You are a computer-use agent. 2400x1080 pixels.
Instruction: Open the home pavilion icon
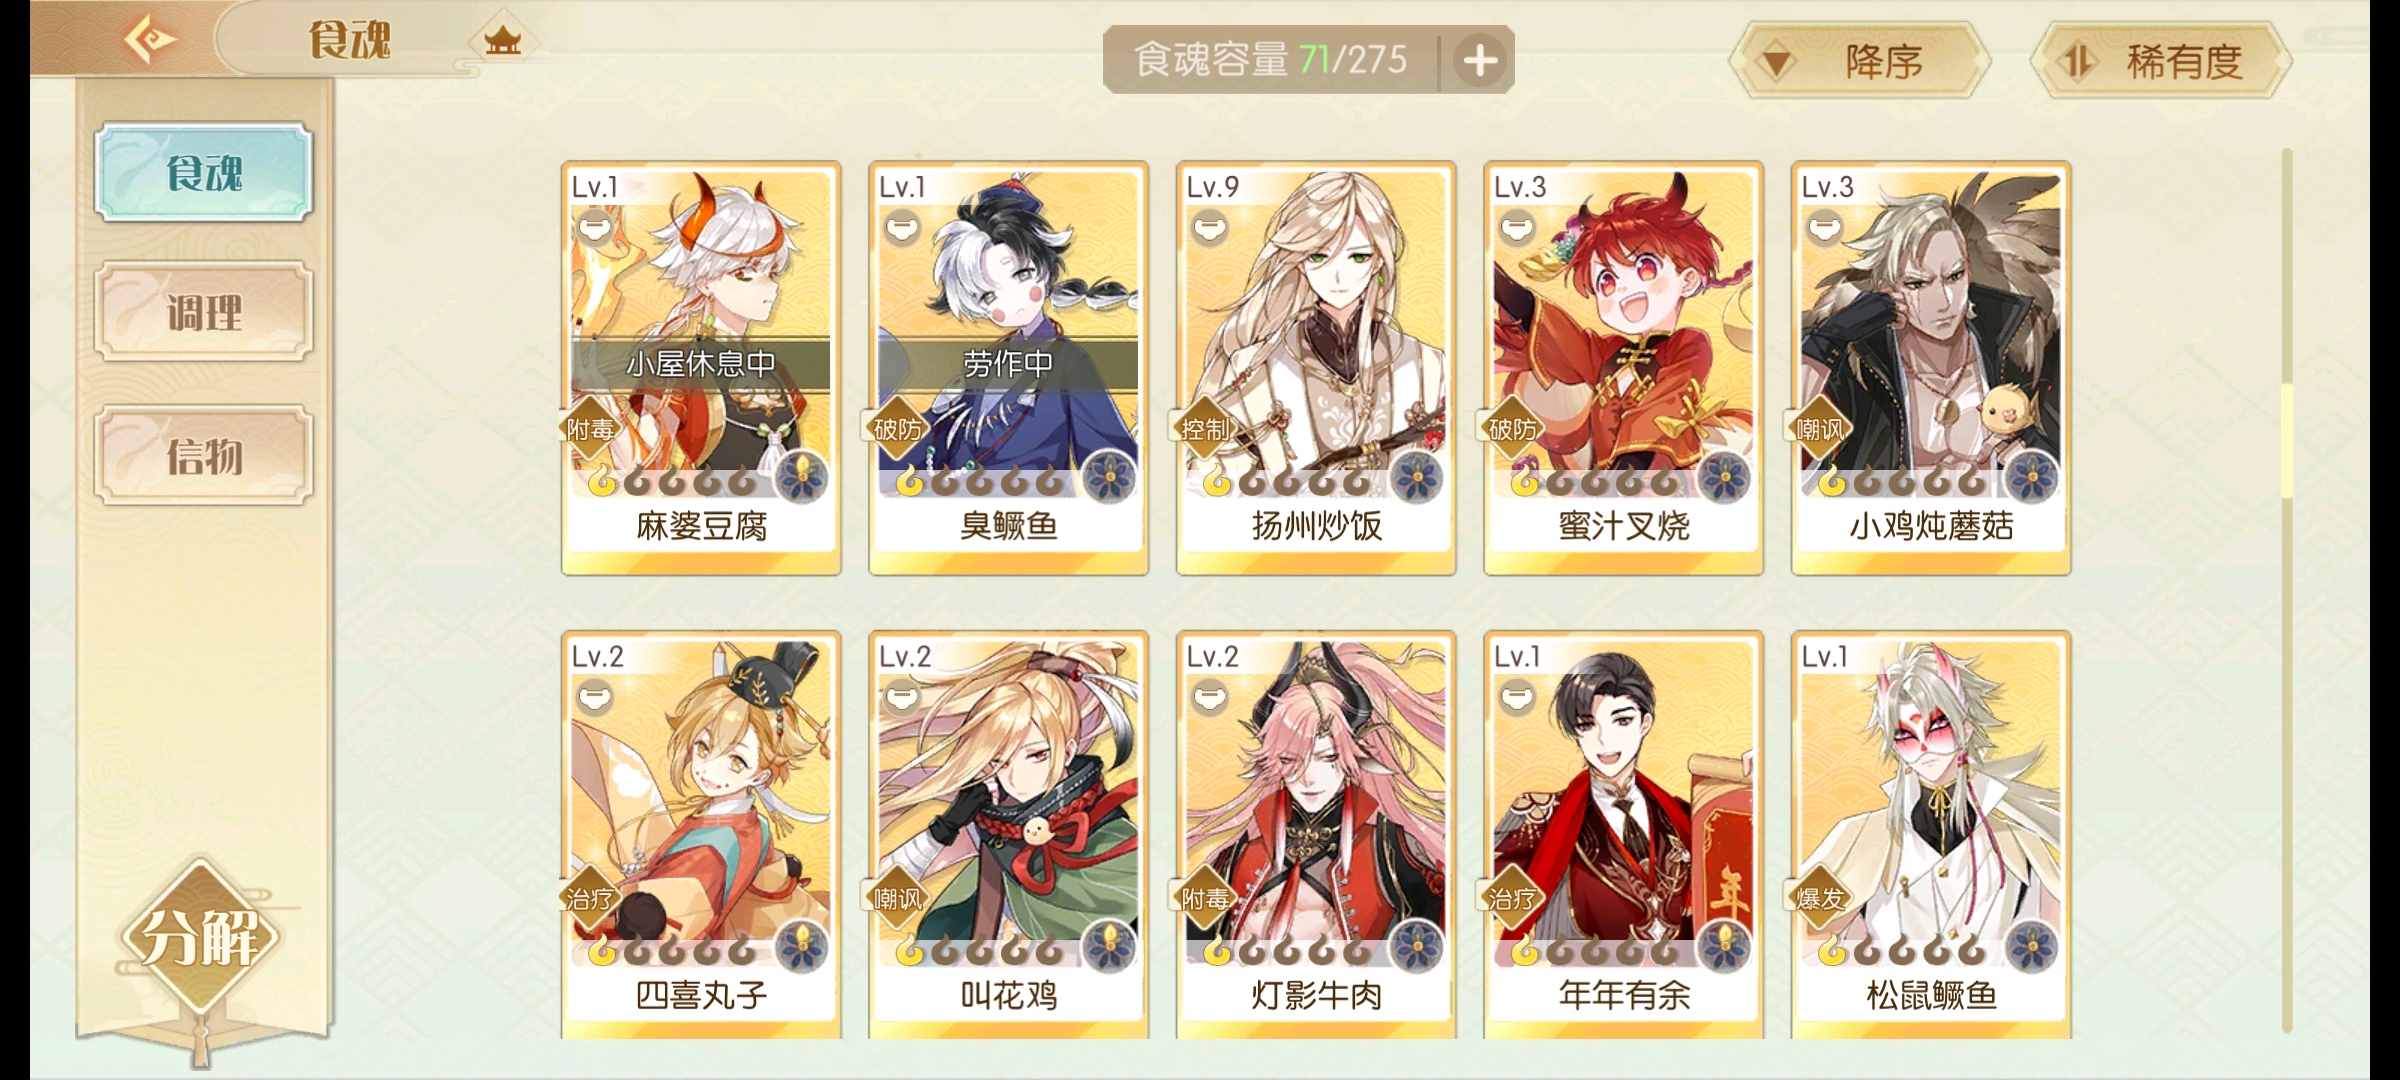tap(502, 41)
